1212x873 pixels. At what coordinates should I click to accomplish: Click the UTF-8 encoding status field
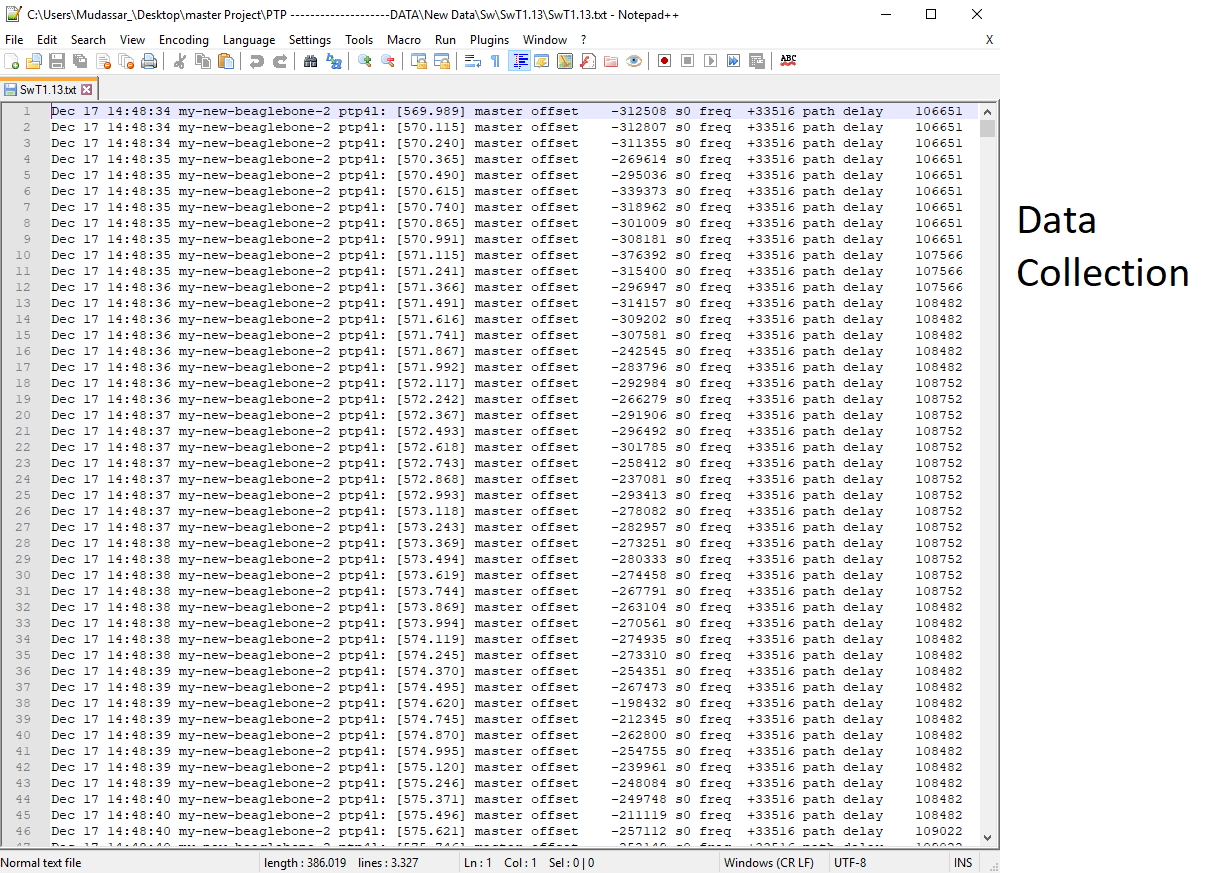[853, 863]
